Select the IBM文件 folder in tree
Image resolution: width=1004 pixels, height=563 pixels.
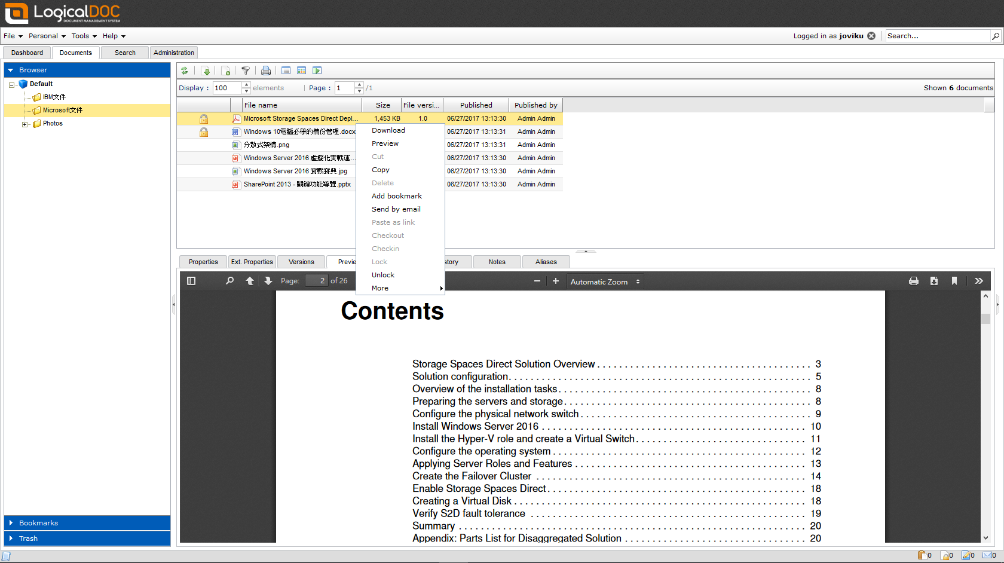point(54,97)
